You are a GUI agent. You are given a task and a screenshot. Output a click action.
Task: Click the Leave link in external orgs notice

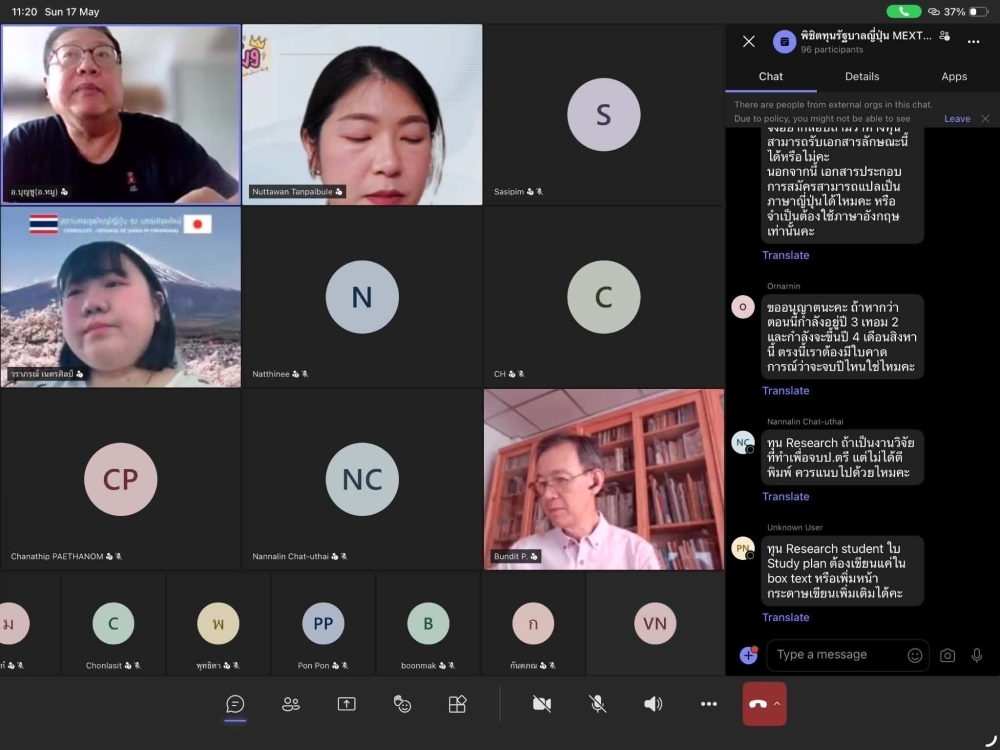click(957, 119)
